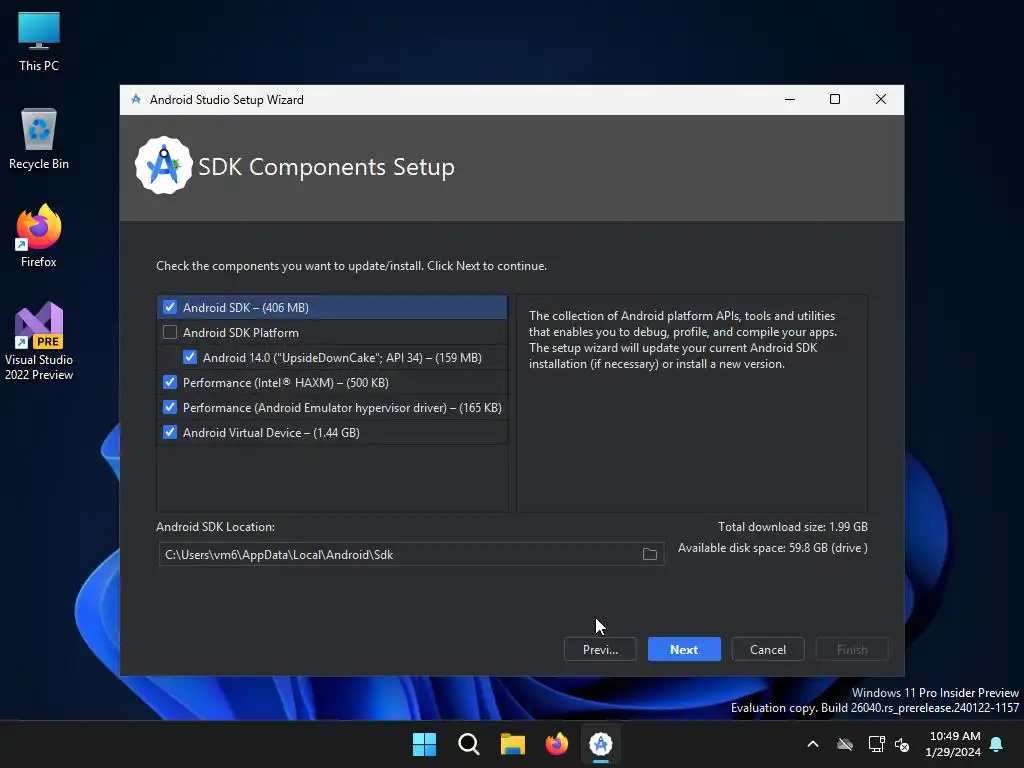Open This PC desktop icon
The height and width of the screenshot is (768, 1024).
point(39,41)
